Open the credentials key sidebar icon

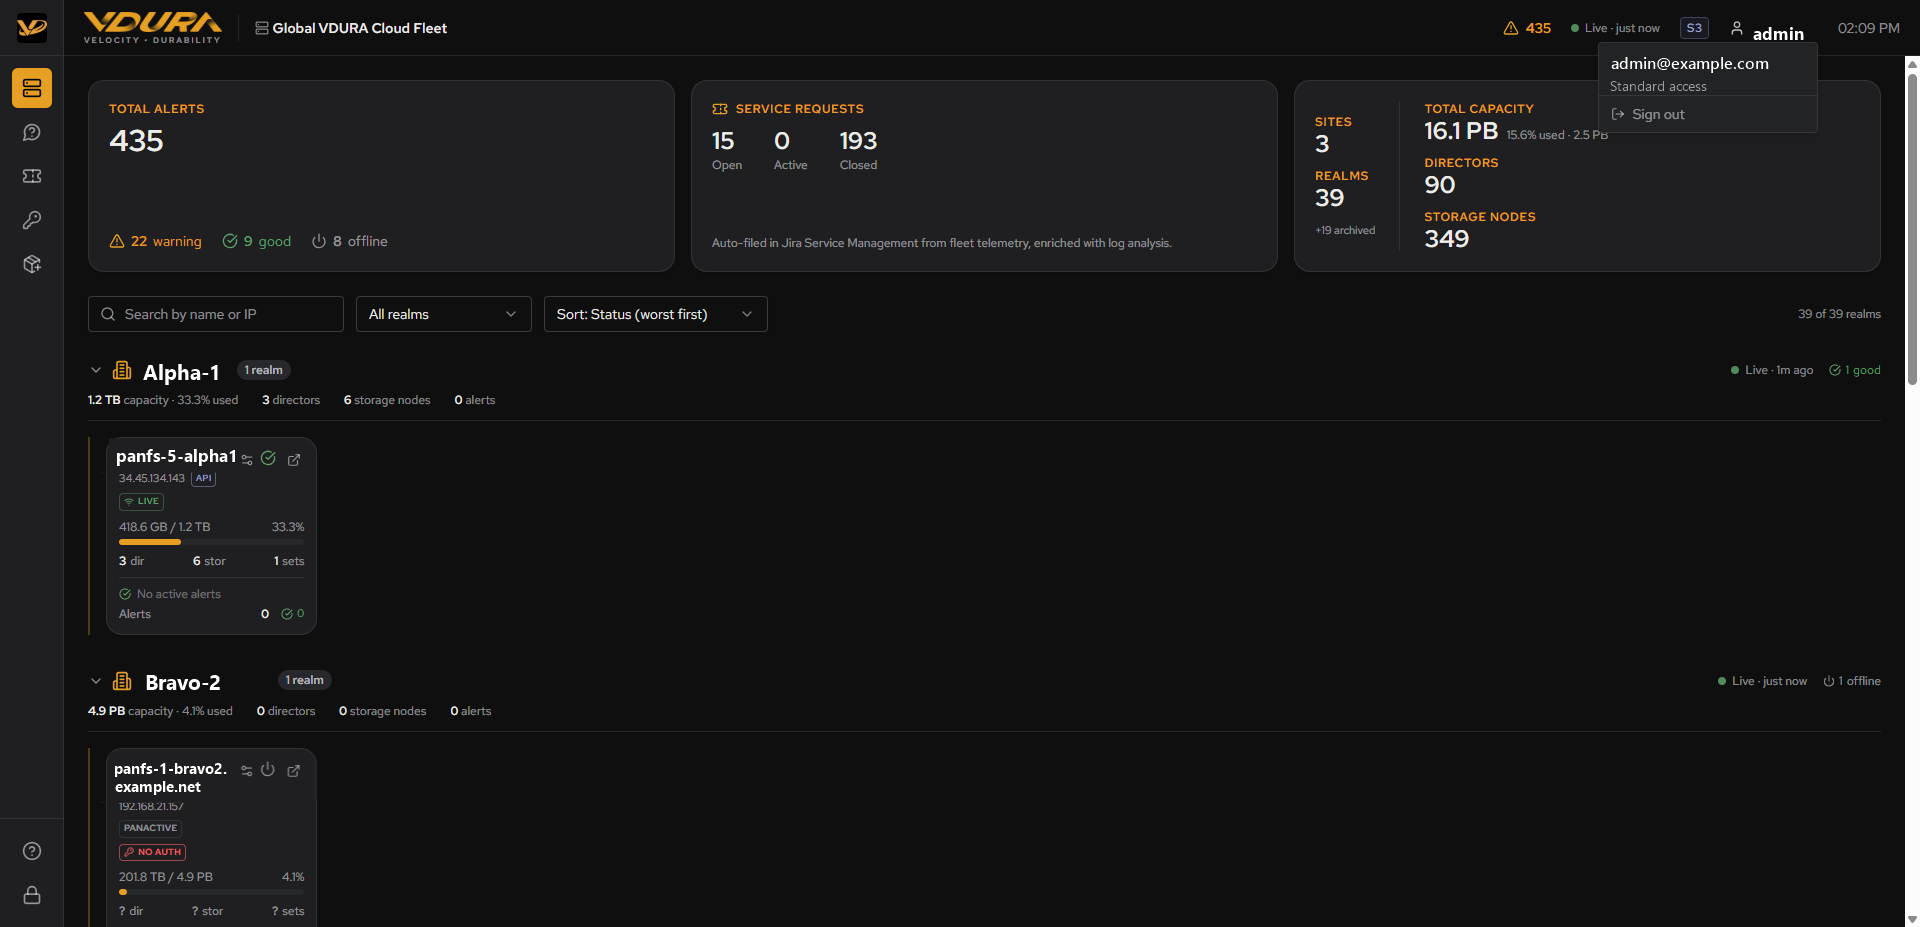32,220
